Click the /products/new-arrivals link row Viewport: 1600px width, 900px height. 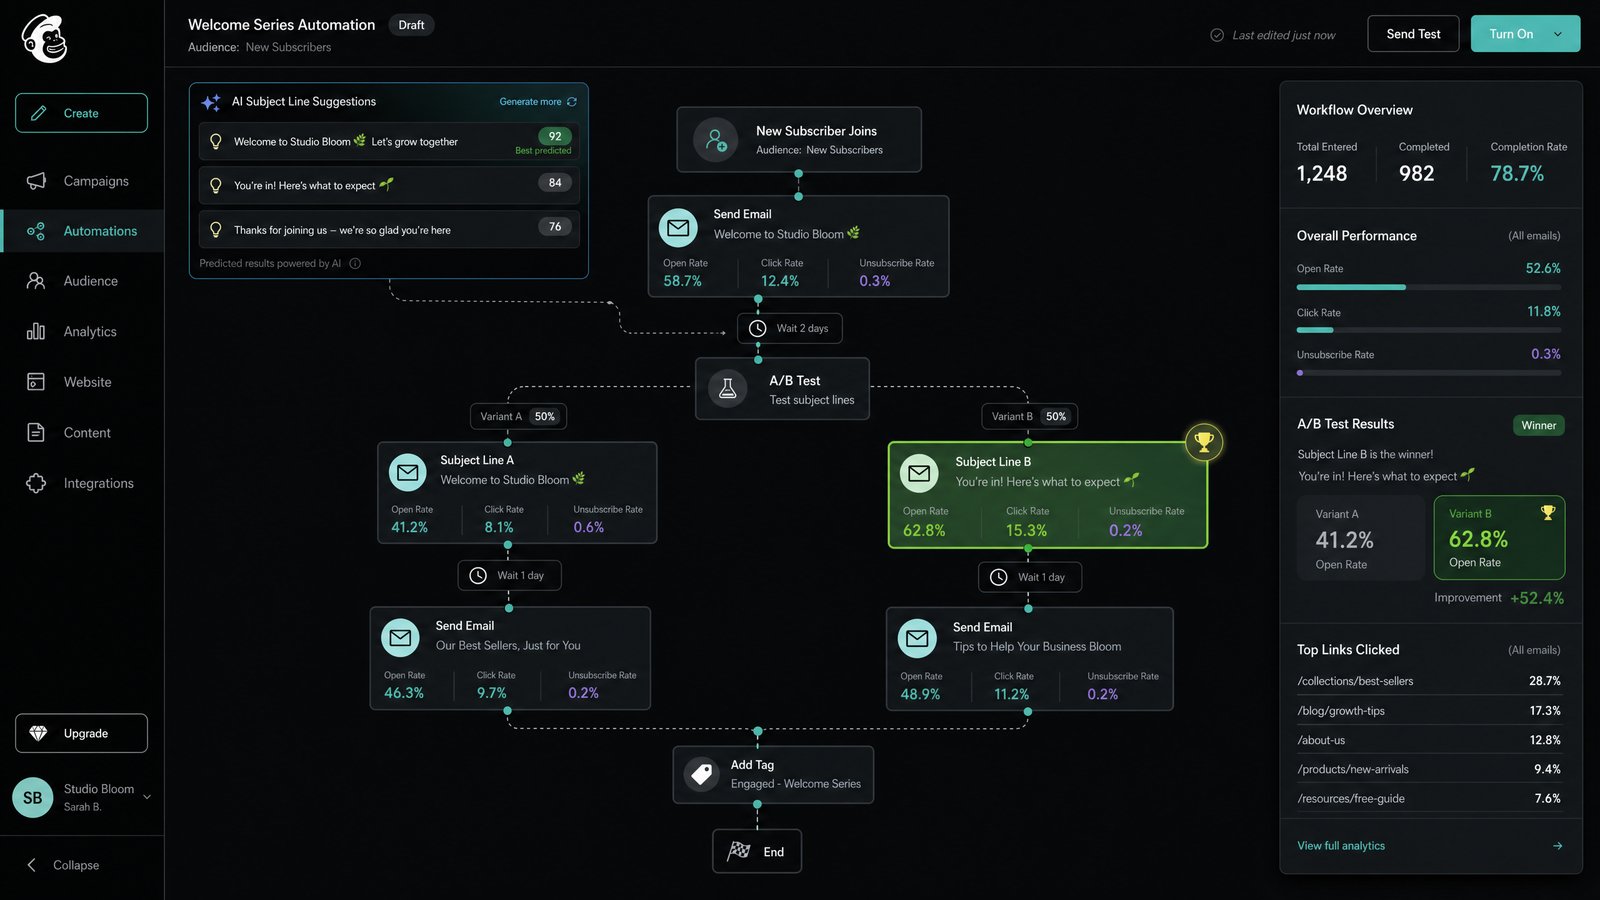point(1429,769)
